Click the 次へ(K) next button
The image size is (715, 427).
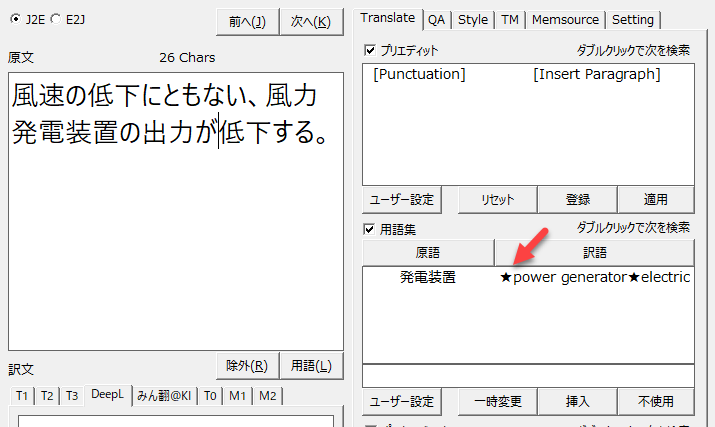tap(310, 22)
